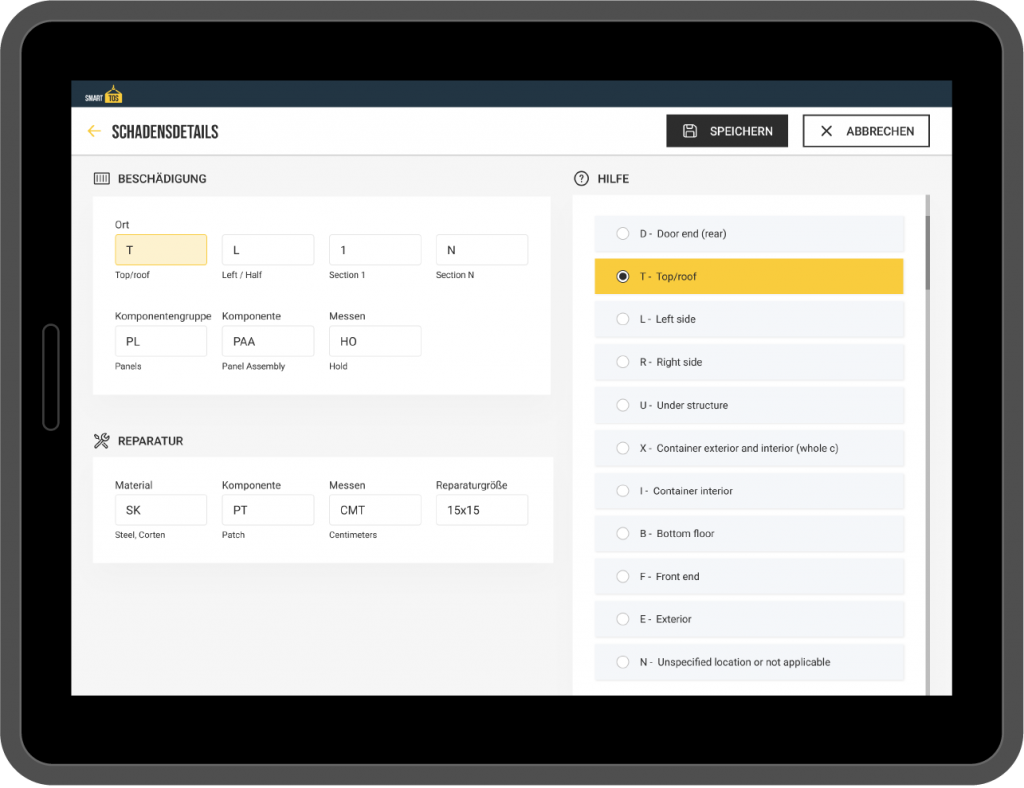Click the Reparaturgröße field showing 15x15
The height and width of the screenshot is (788, 1024).
click(481, 509)
